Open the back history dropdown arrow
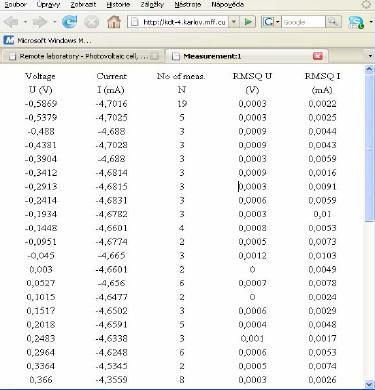The height and width of the screenshot is (390, 375). (25, 22)
